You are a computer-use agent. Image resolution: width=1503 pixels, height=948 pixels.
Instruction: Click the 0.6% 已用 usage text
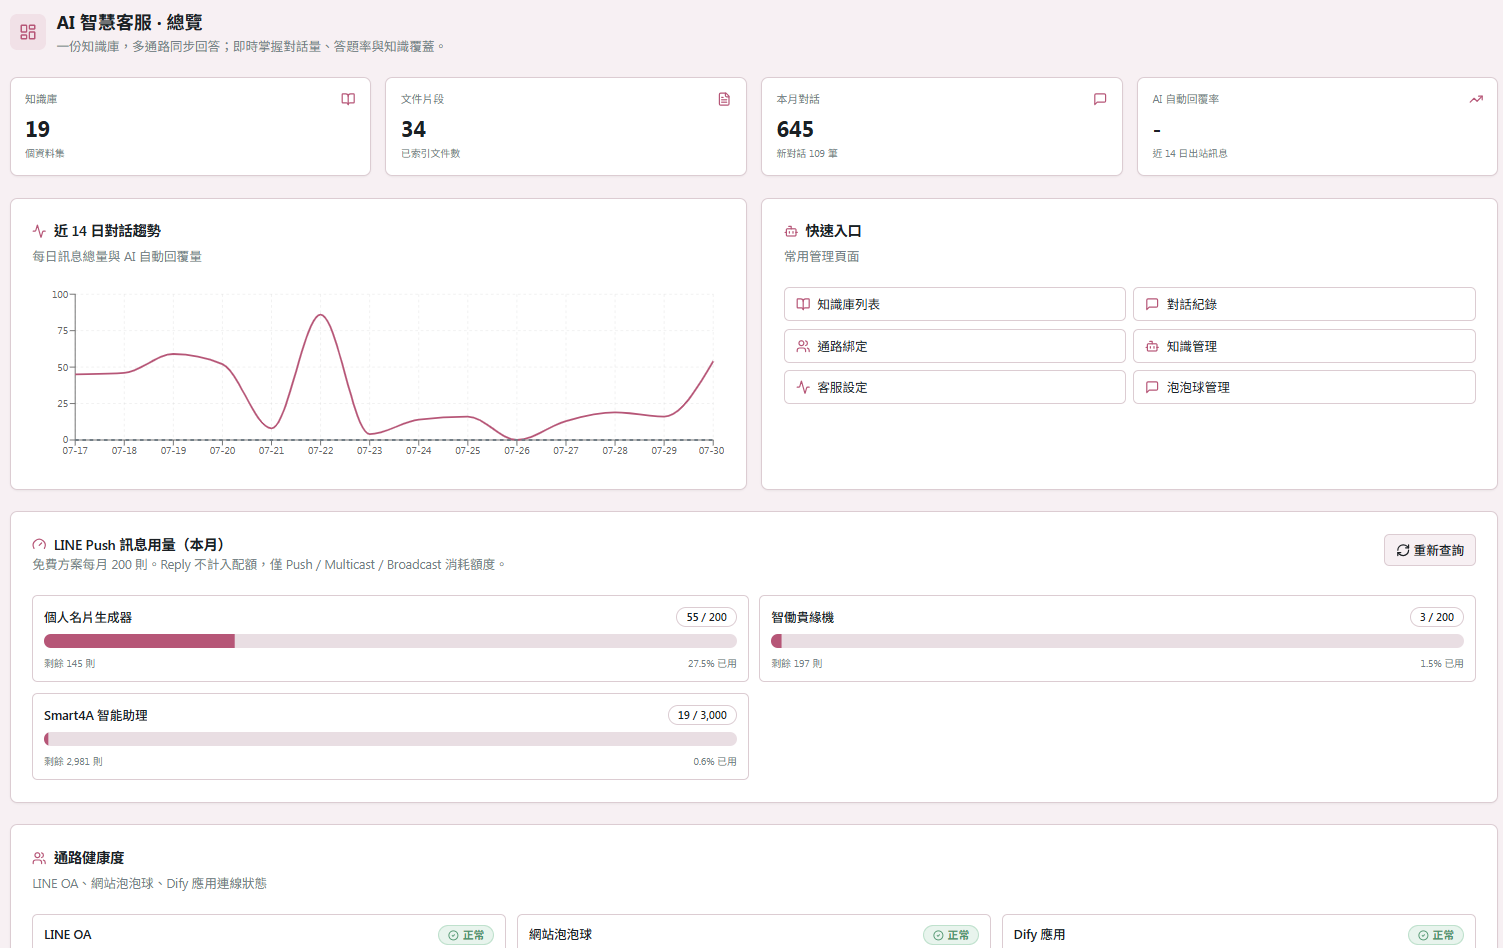coord(715,762)
